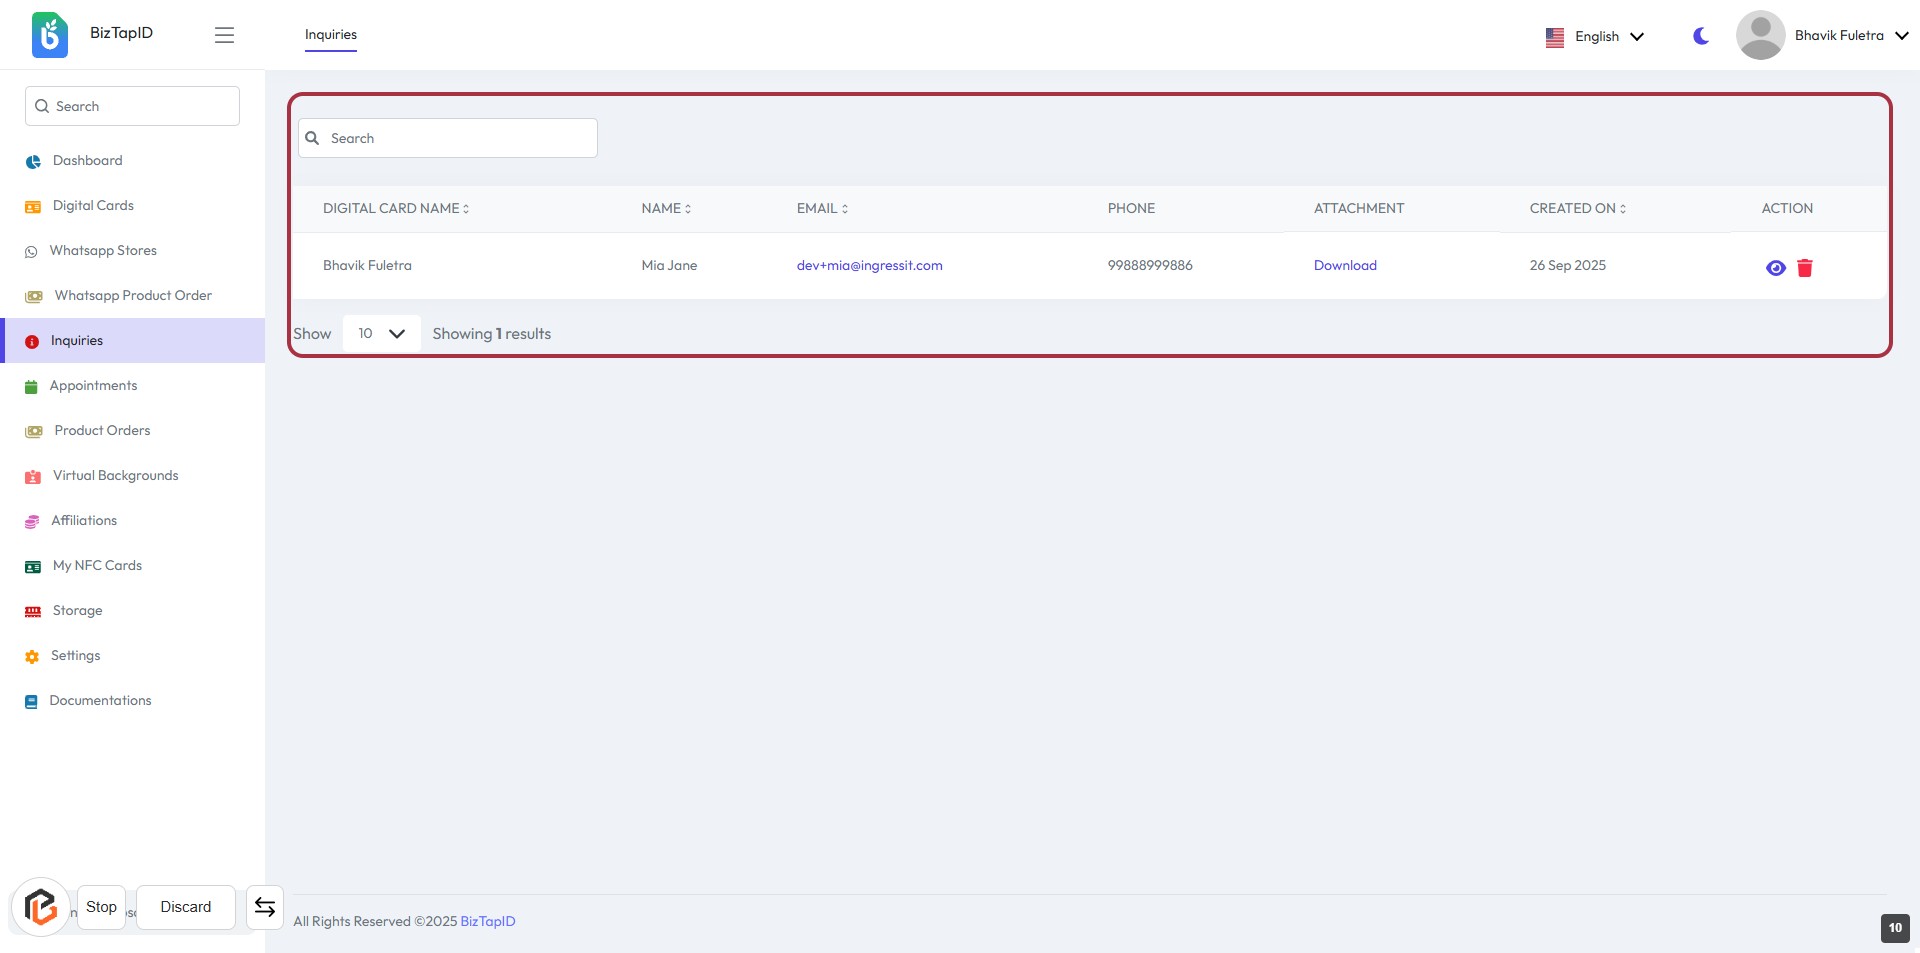1920x953 pixels.
Task: Toggle dark mode moon icon
Action: click(1700, 36)
